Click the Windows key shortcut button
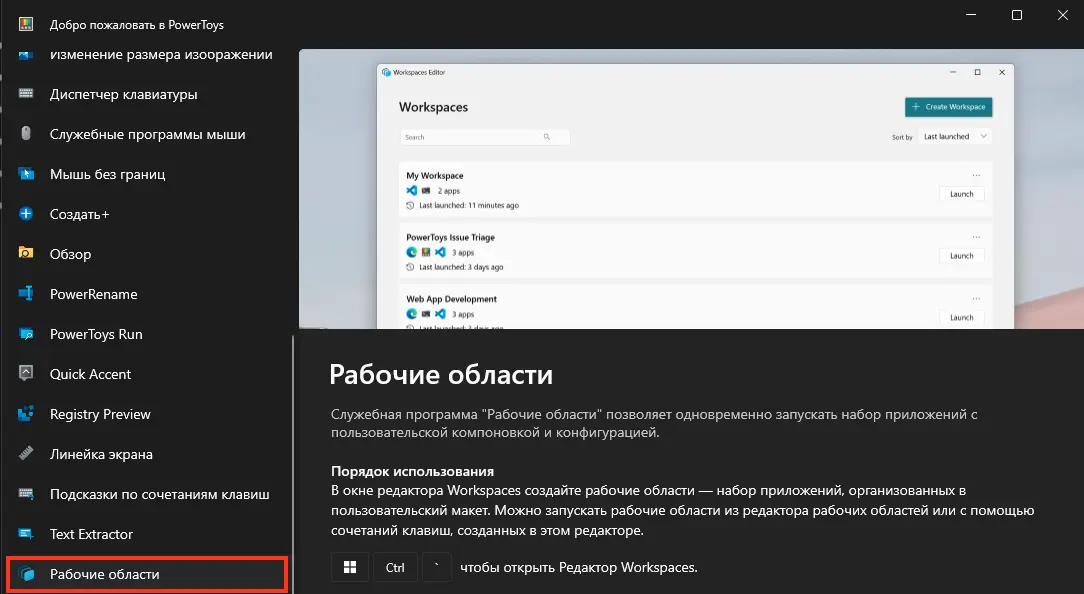Screen dimensions: 1084x594 coord(350,567)
